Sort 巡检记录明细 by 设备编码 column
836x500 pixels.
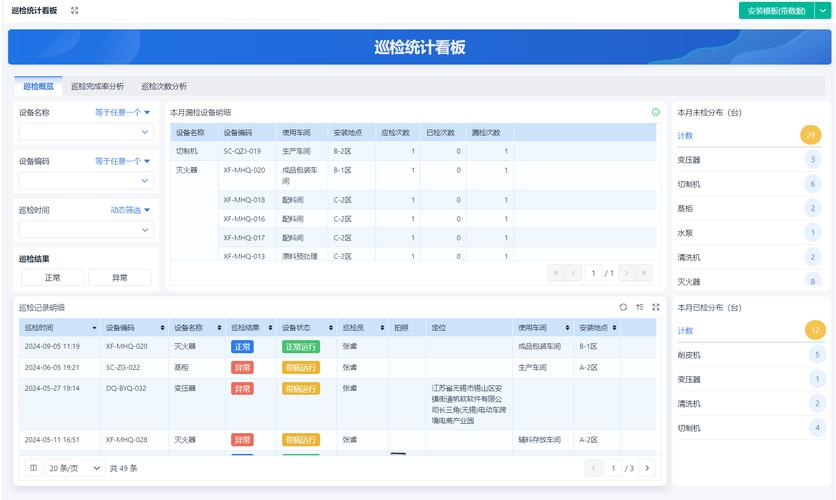coord(163,328)
